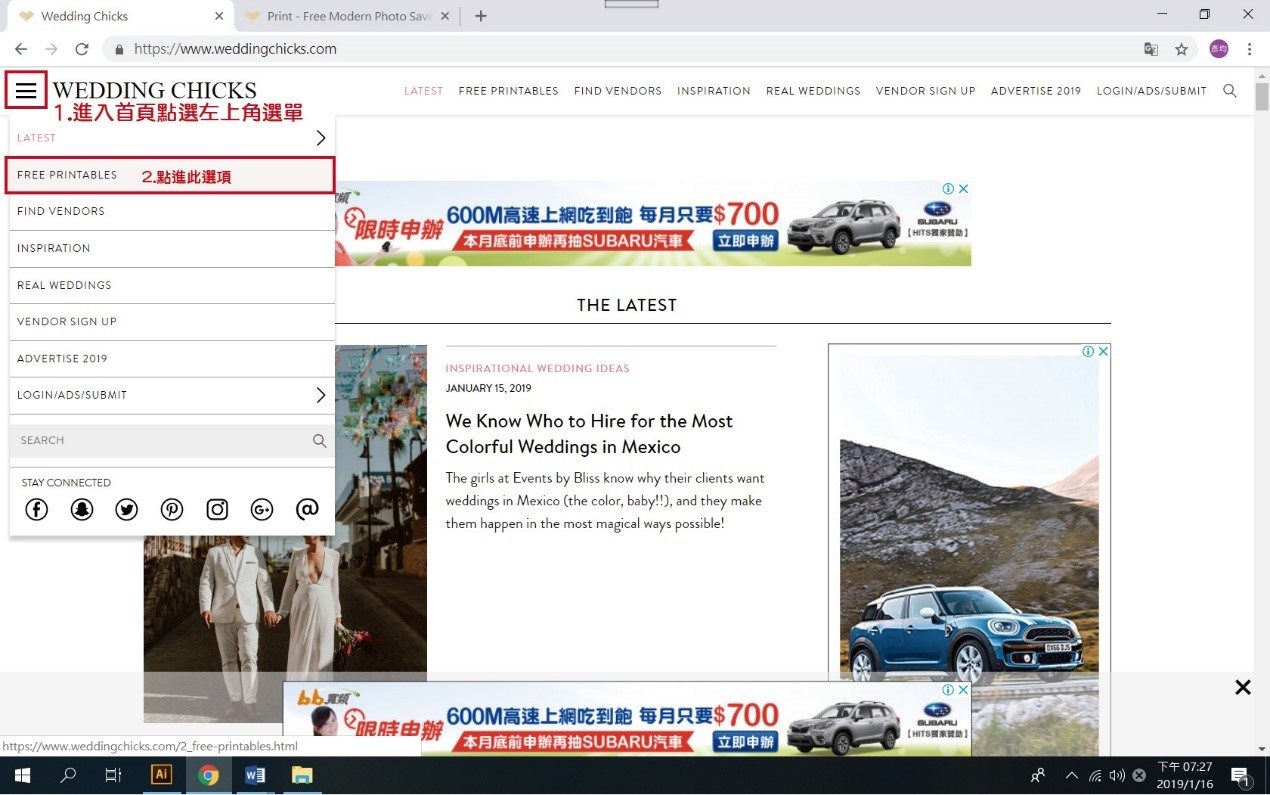1270x795 pixels.
Task: Open the Google Plus icon
Action: coord(262,510)
